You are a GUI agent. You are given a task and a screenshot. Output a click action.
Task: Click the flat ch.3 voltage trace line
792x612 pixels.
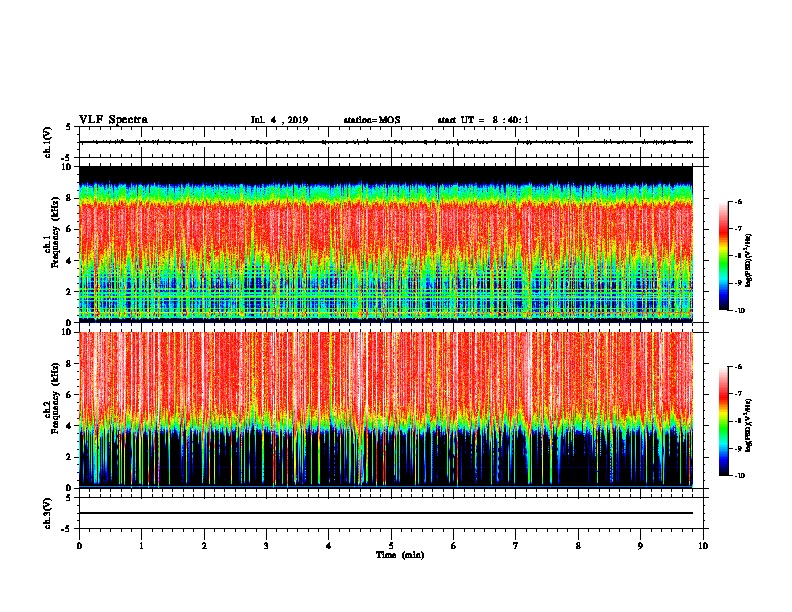386,513
